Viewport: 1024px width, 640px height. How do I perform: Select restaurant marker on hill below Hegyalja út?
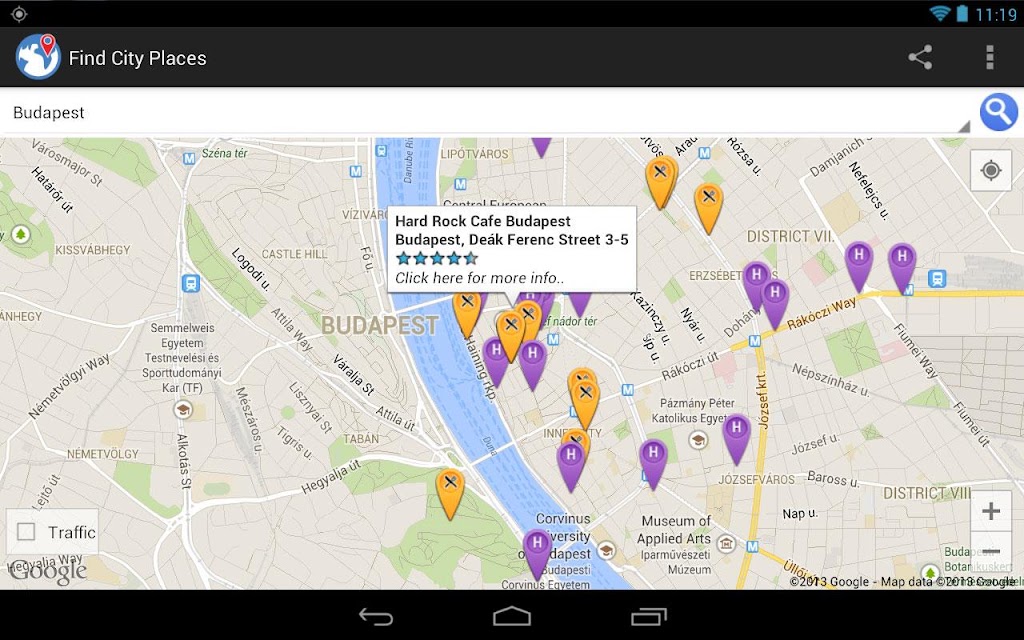click(450, 494)
